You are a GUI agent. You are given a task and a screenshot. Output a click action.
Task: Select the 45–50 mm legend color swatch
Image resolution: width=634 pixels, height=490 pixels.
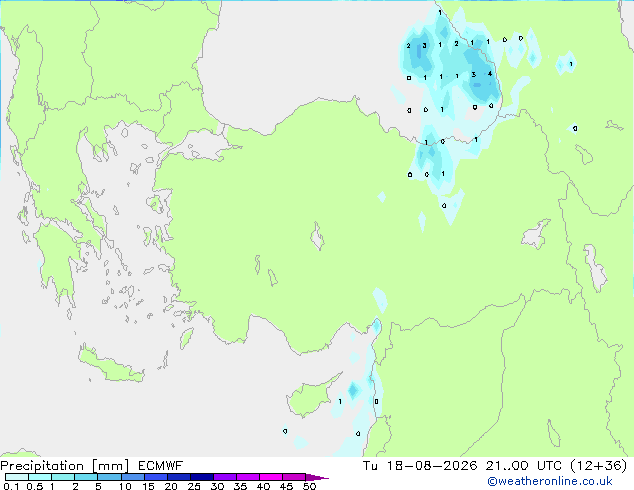pos(294,477)
